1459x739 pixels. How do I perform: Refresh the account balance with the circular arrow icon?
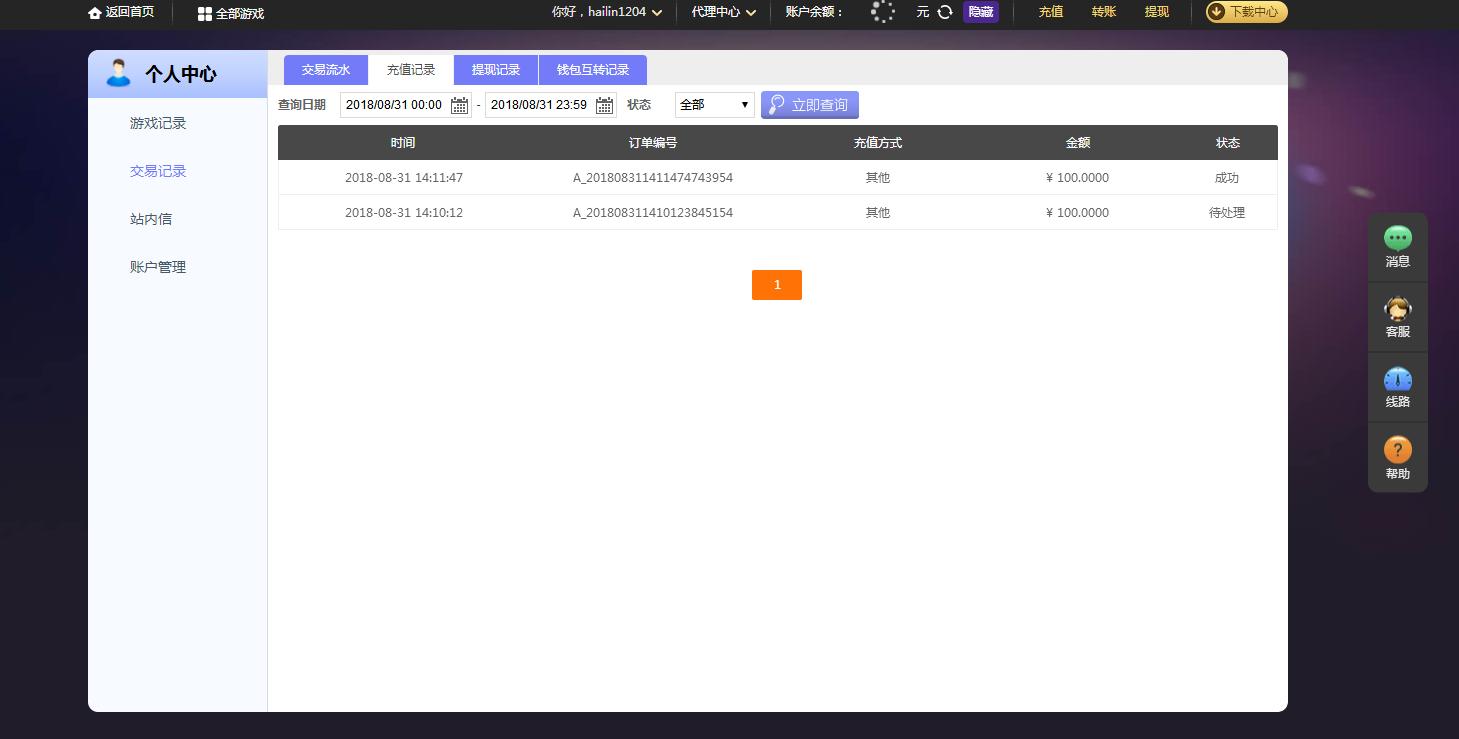point(943,13)
